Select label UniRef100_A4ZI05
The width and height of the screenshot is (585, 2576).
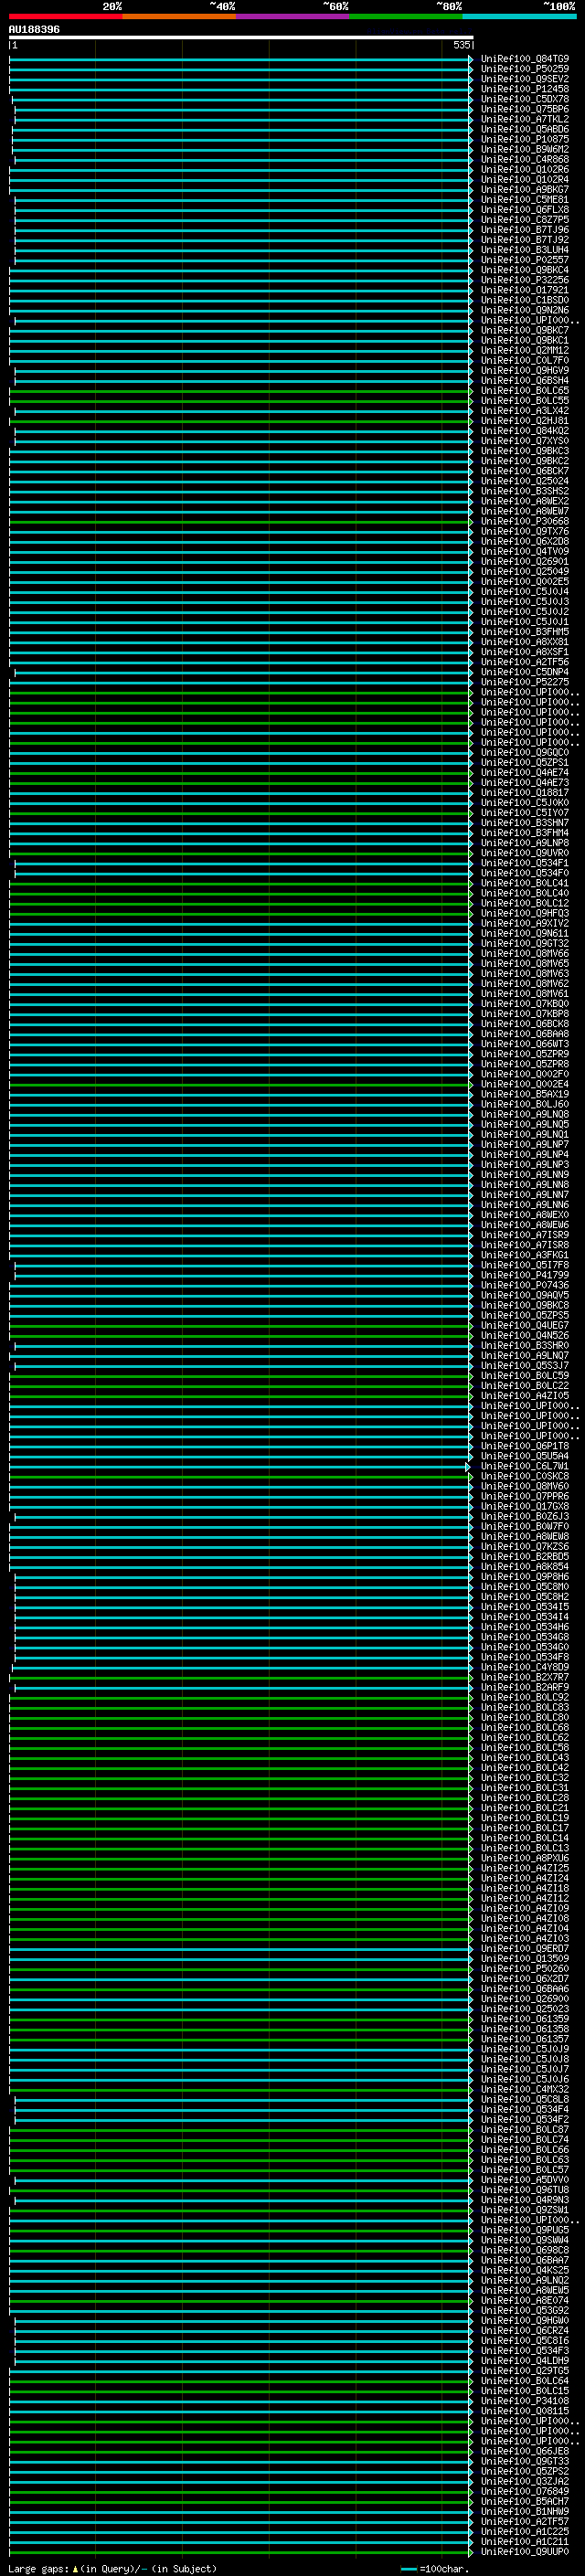(x=524, y=1396)
